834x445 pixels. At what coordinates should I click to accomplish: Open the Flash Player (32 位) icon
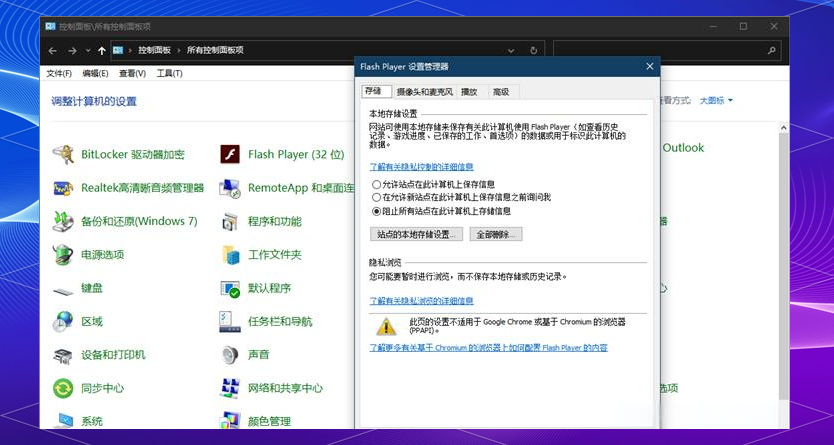(x=230, y=155)
